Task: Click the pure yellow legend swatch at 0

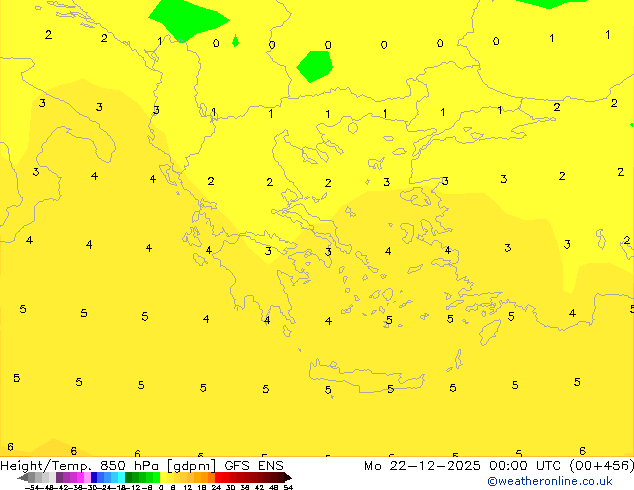Action: point(163,477)
